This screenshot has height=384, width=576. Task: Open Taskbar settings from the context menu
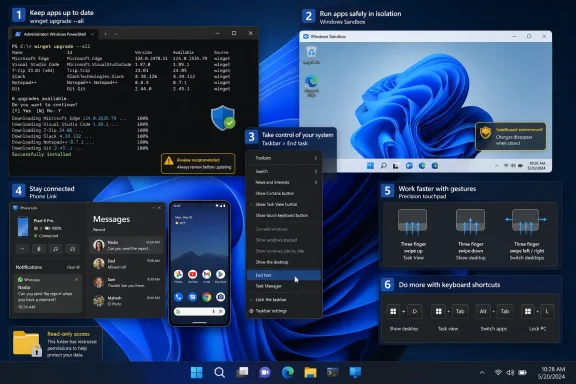(x=284, y=311)
